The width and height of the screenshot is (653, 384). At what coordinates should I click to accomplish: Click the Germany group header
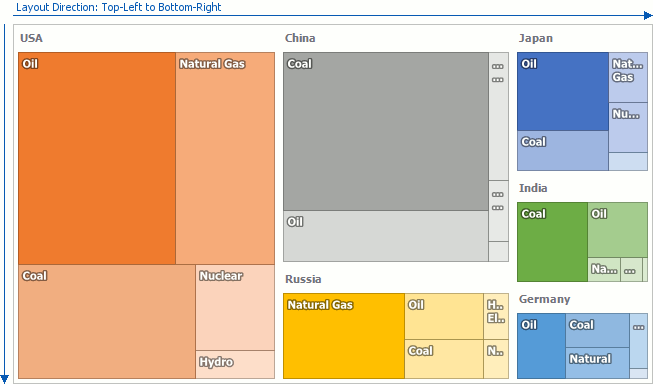pos(544,299)
